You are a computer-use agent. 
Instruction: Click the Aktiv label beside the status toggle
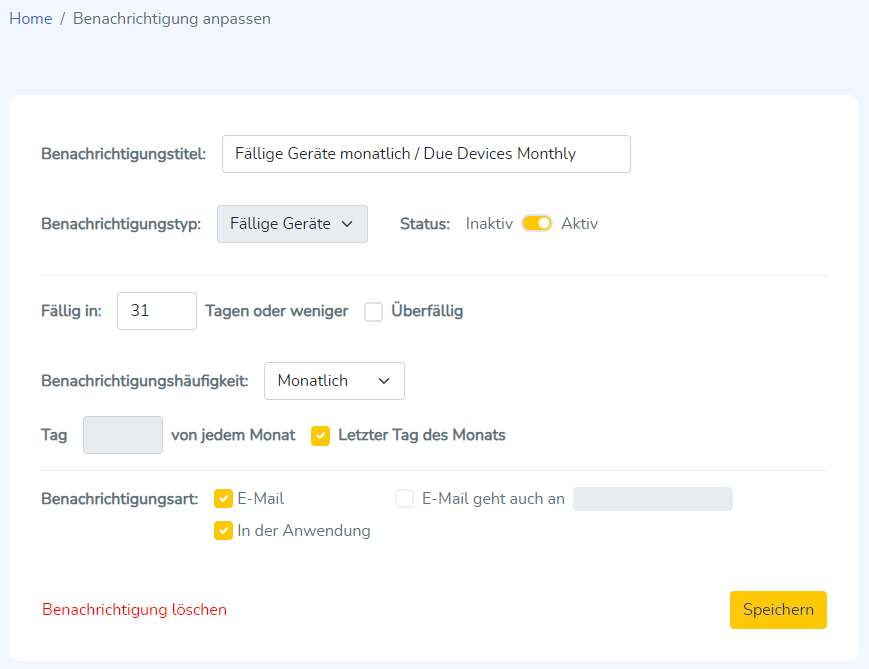580,223
